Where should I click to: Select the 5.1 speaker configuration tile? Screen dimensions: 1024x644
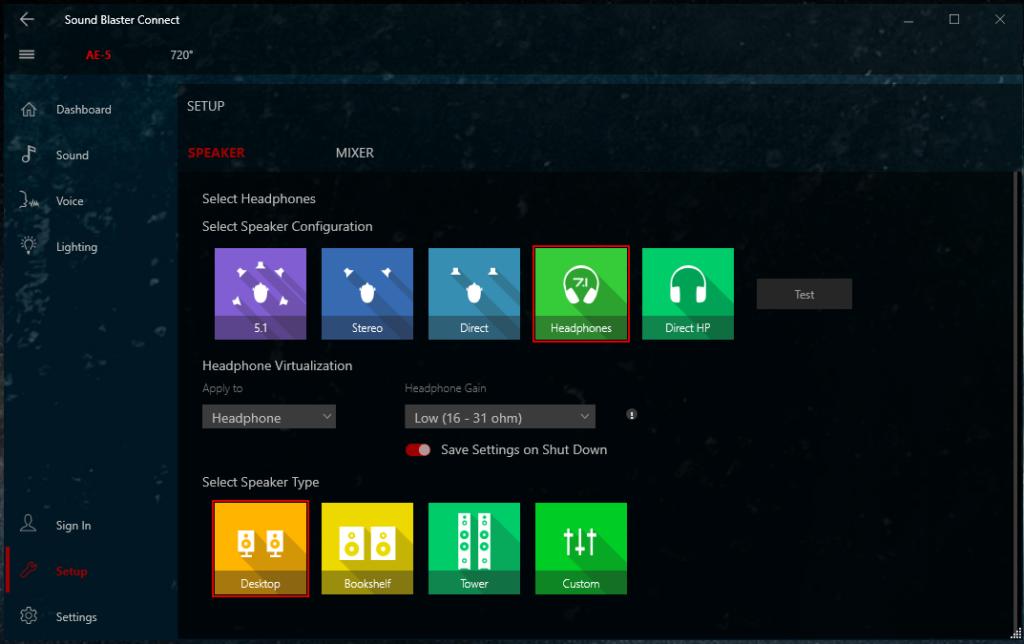[x=260, y=293]
